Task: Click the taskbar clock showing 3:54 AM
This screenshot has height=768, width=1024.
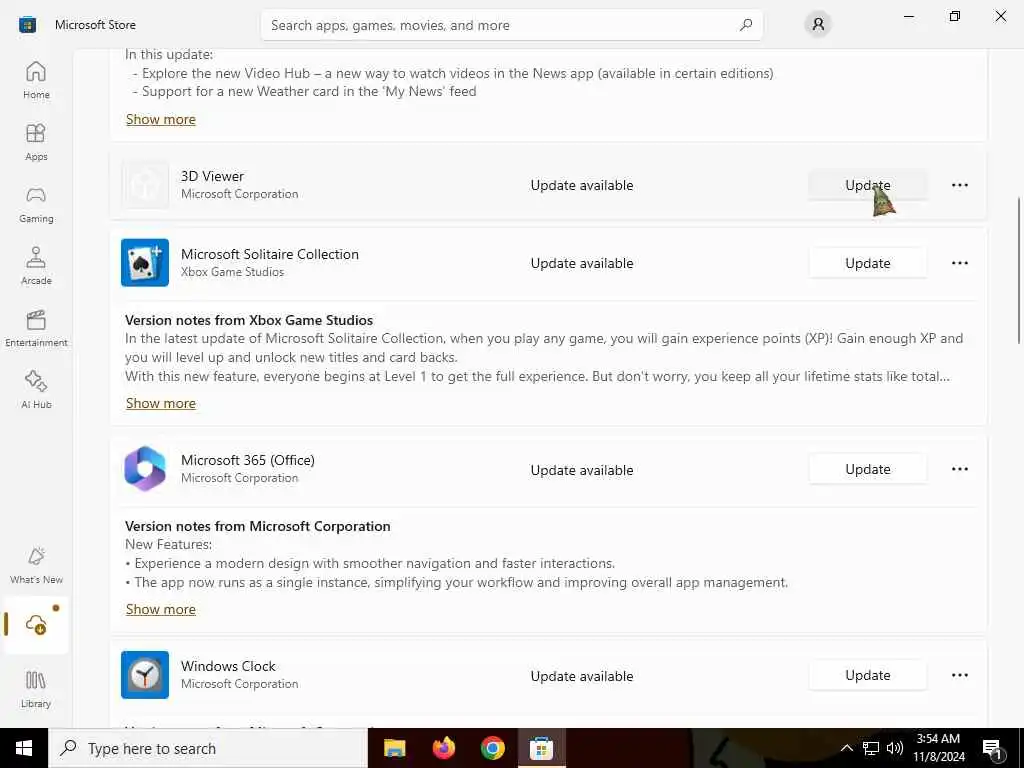Action: (x=938, y=748)
